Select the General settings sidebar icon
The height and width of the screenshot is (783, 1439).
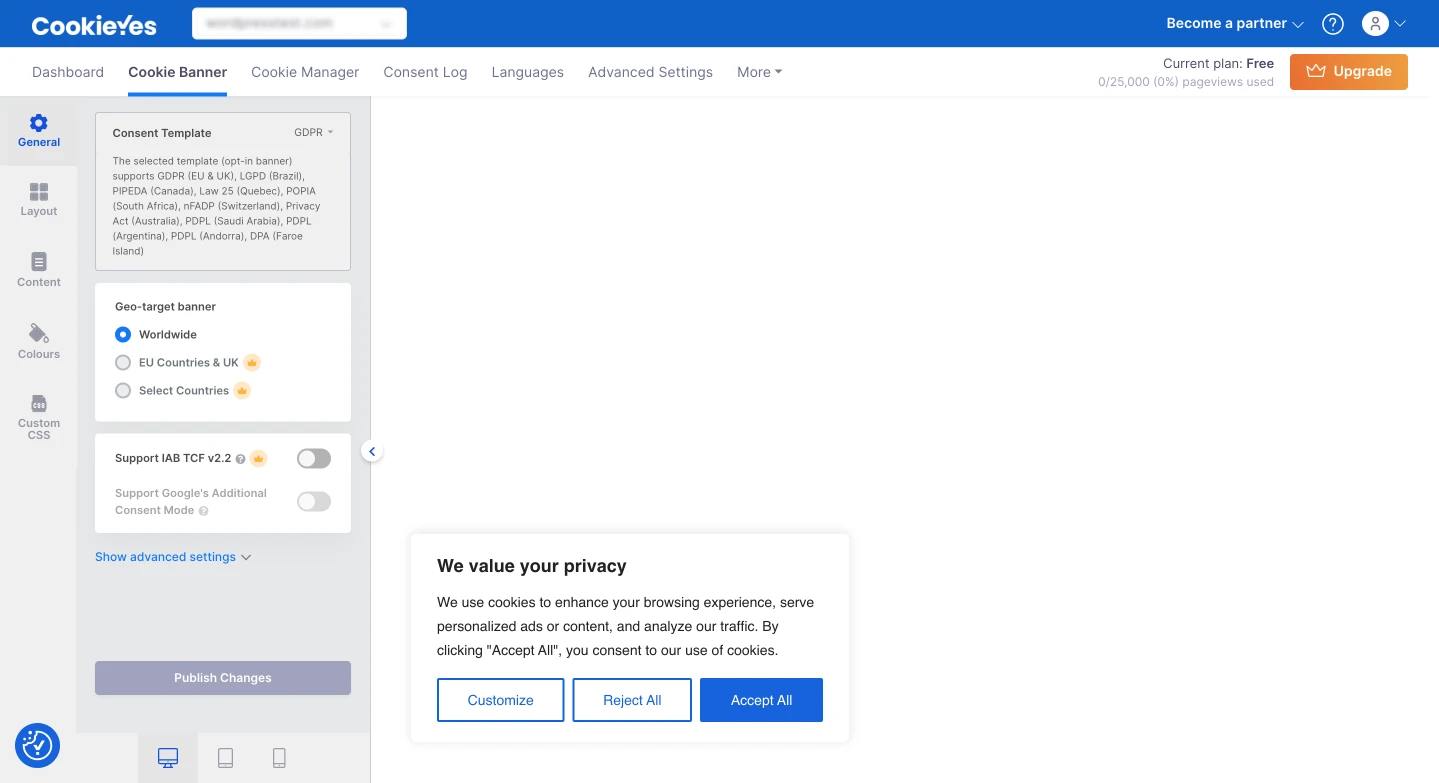click(38, 130)
